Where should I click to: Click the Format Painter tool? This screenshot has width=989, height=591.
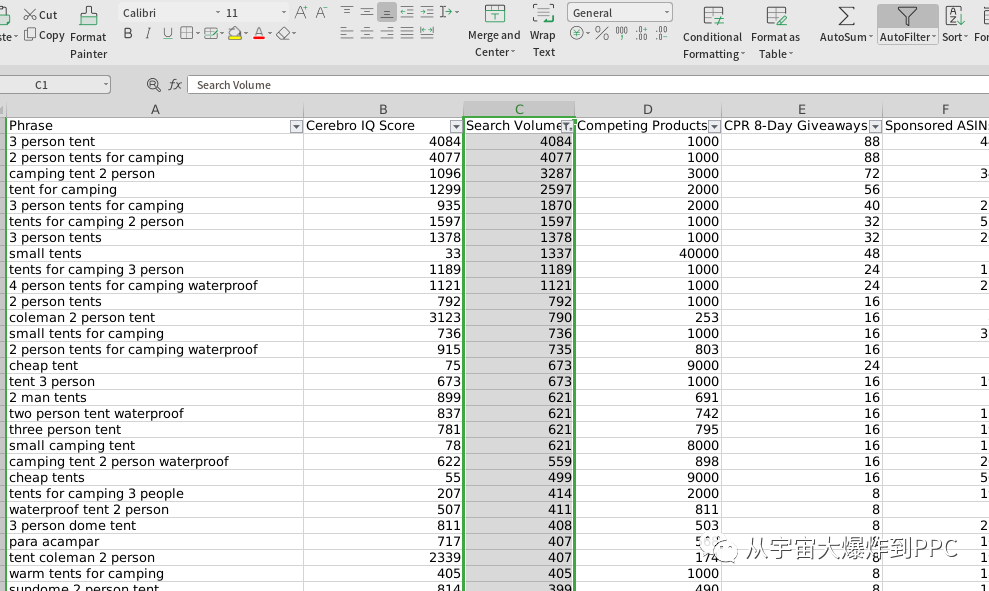point(88,32)
